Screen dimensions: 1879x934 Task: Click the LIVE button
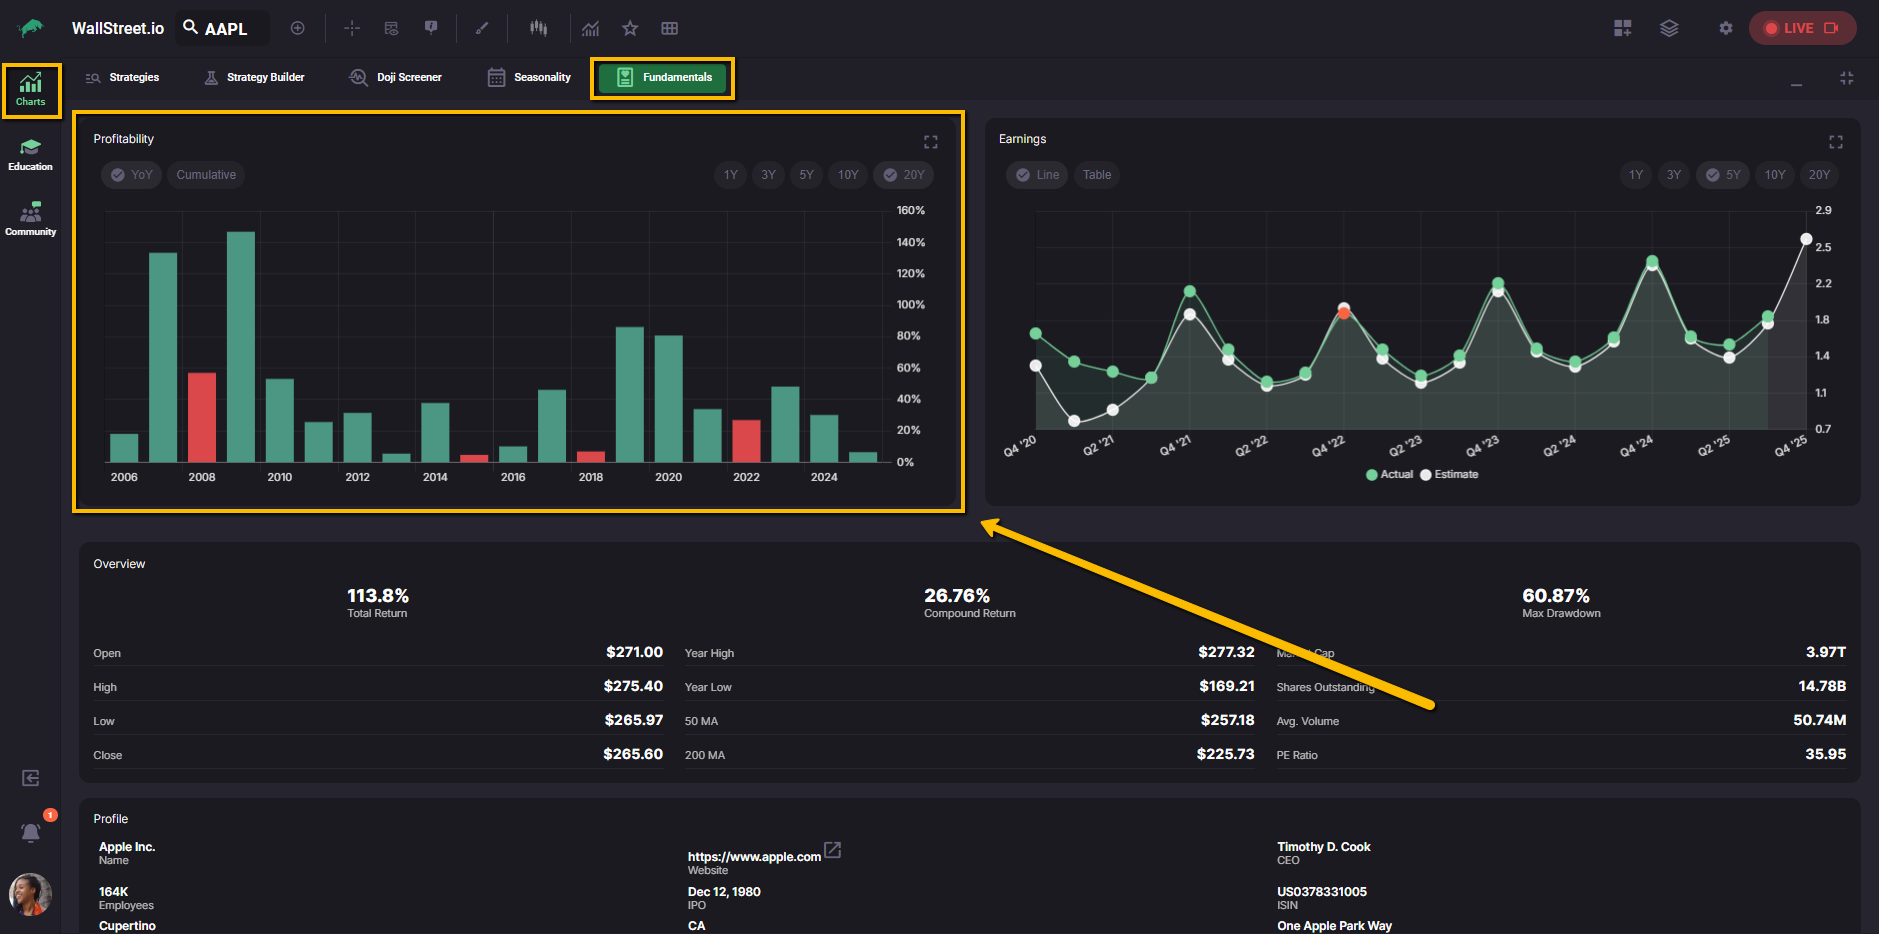(1802, 28)
